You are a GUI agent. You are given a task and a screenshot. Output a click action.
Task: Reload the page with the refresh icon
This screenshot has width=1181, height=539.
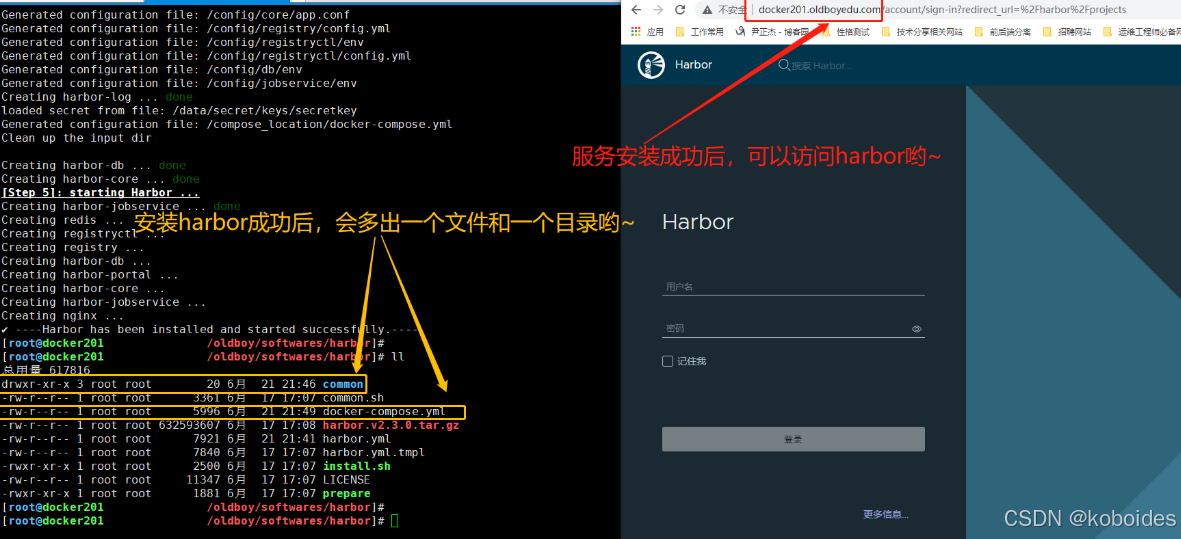(x=680, y=10)
